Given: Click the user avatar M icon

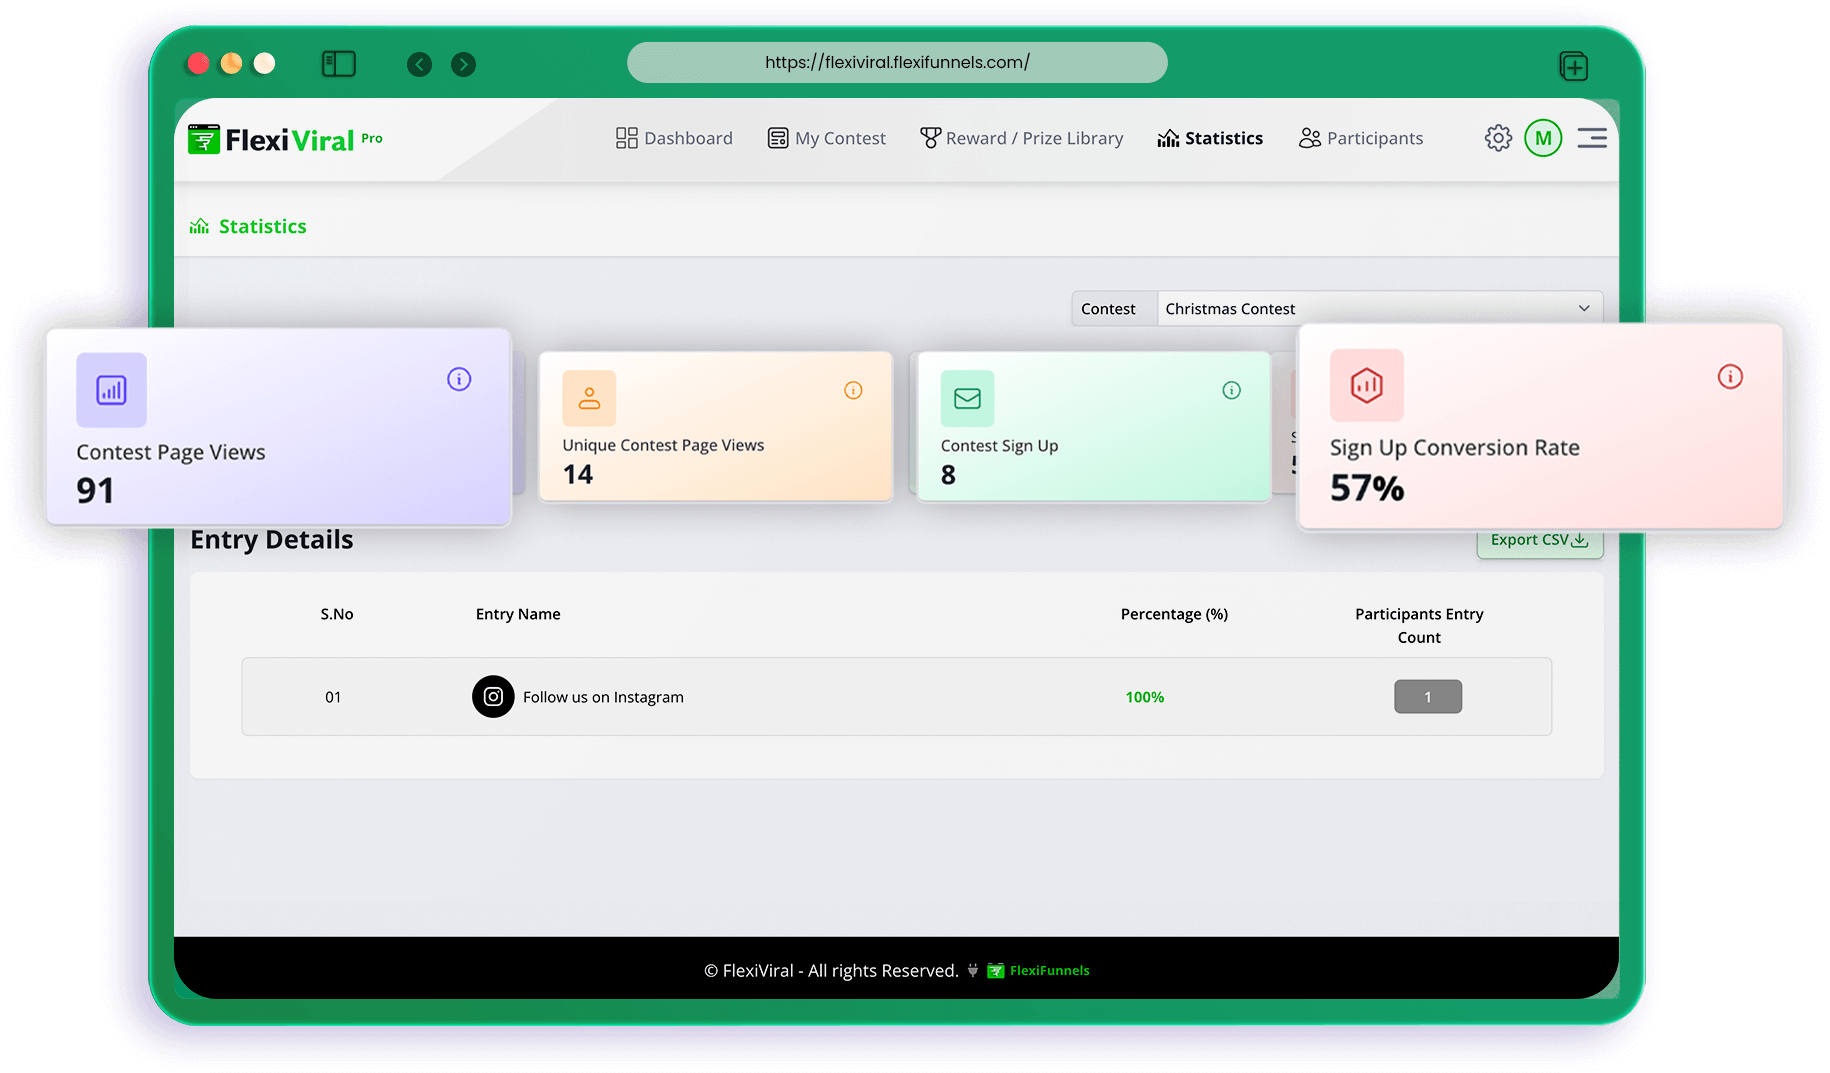Looking at the screenshot, I should [1543, 138].
